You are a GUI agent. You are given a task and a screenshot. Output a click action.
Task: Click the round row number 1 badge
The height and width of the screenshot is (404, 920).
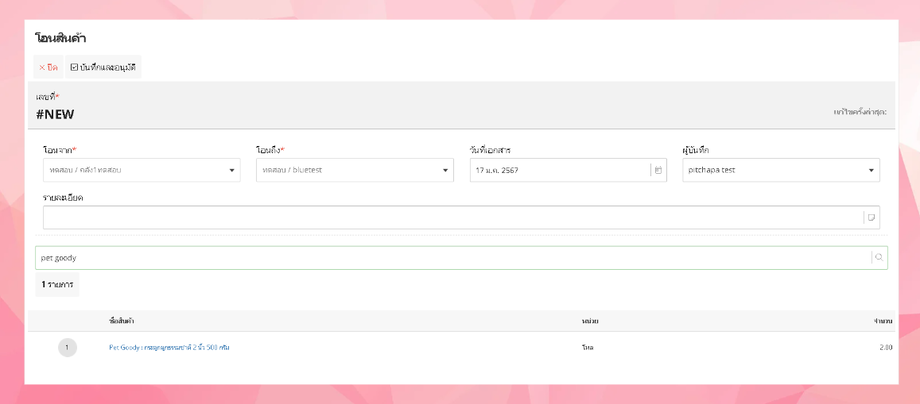click(x=67, y=348)
